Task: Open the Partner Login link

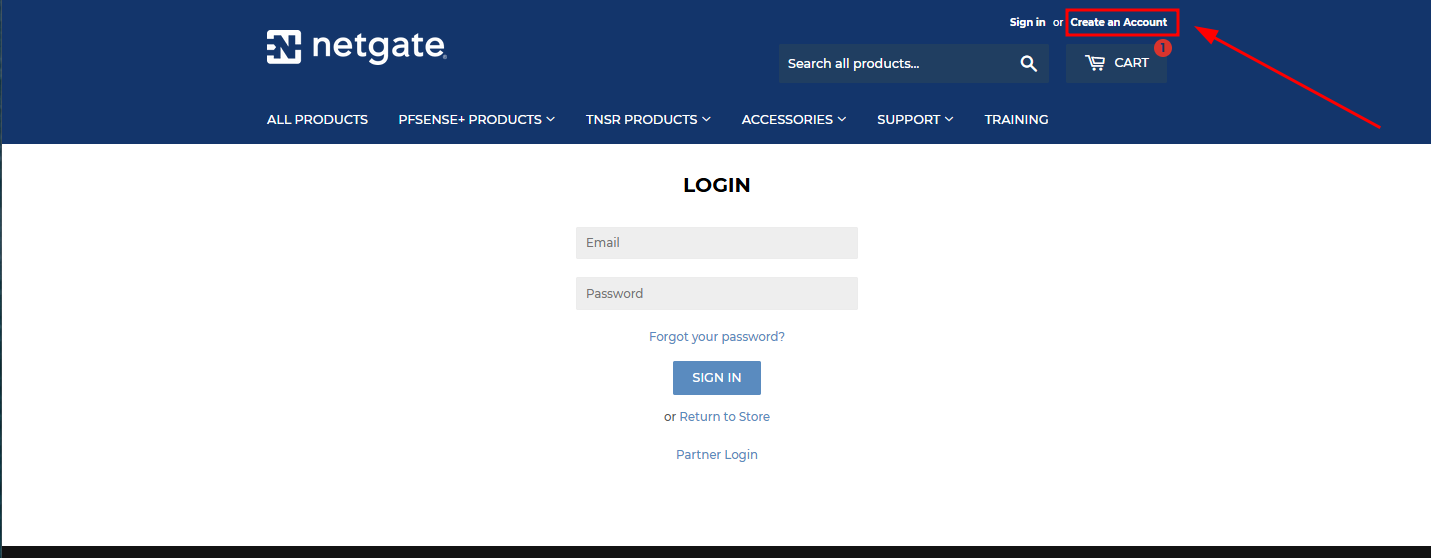Action: (717, 455)
